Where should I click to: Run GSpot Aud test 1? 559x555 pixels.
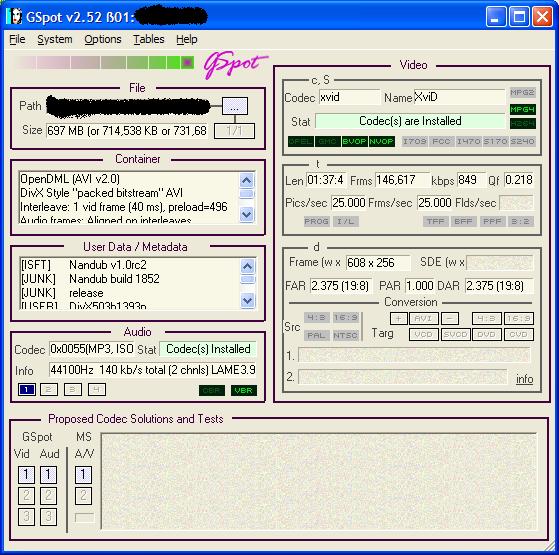click(x=48, y=475)
